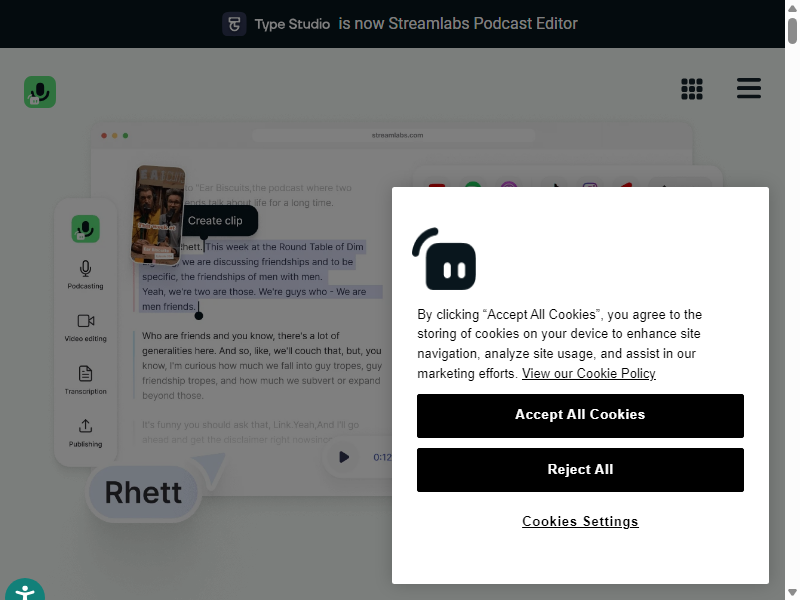Click the selection end handle after 'men friends.'

[199, 316]
